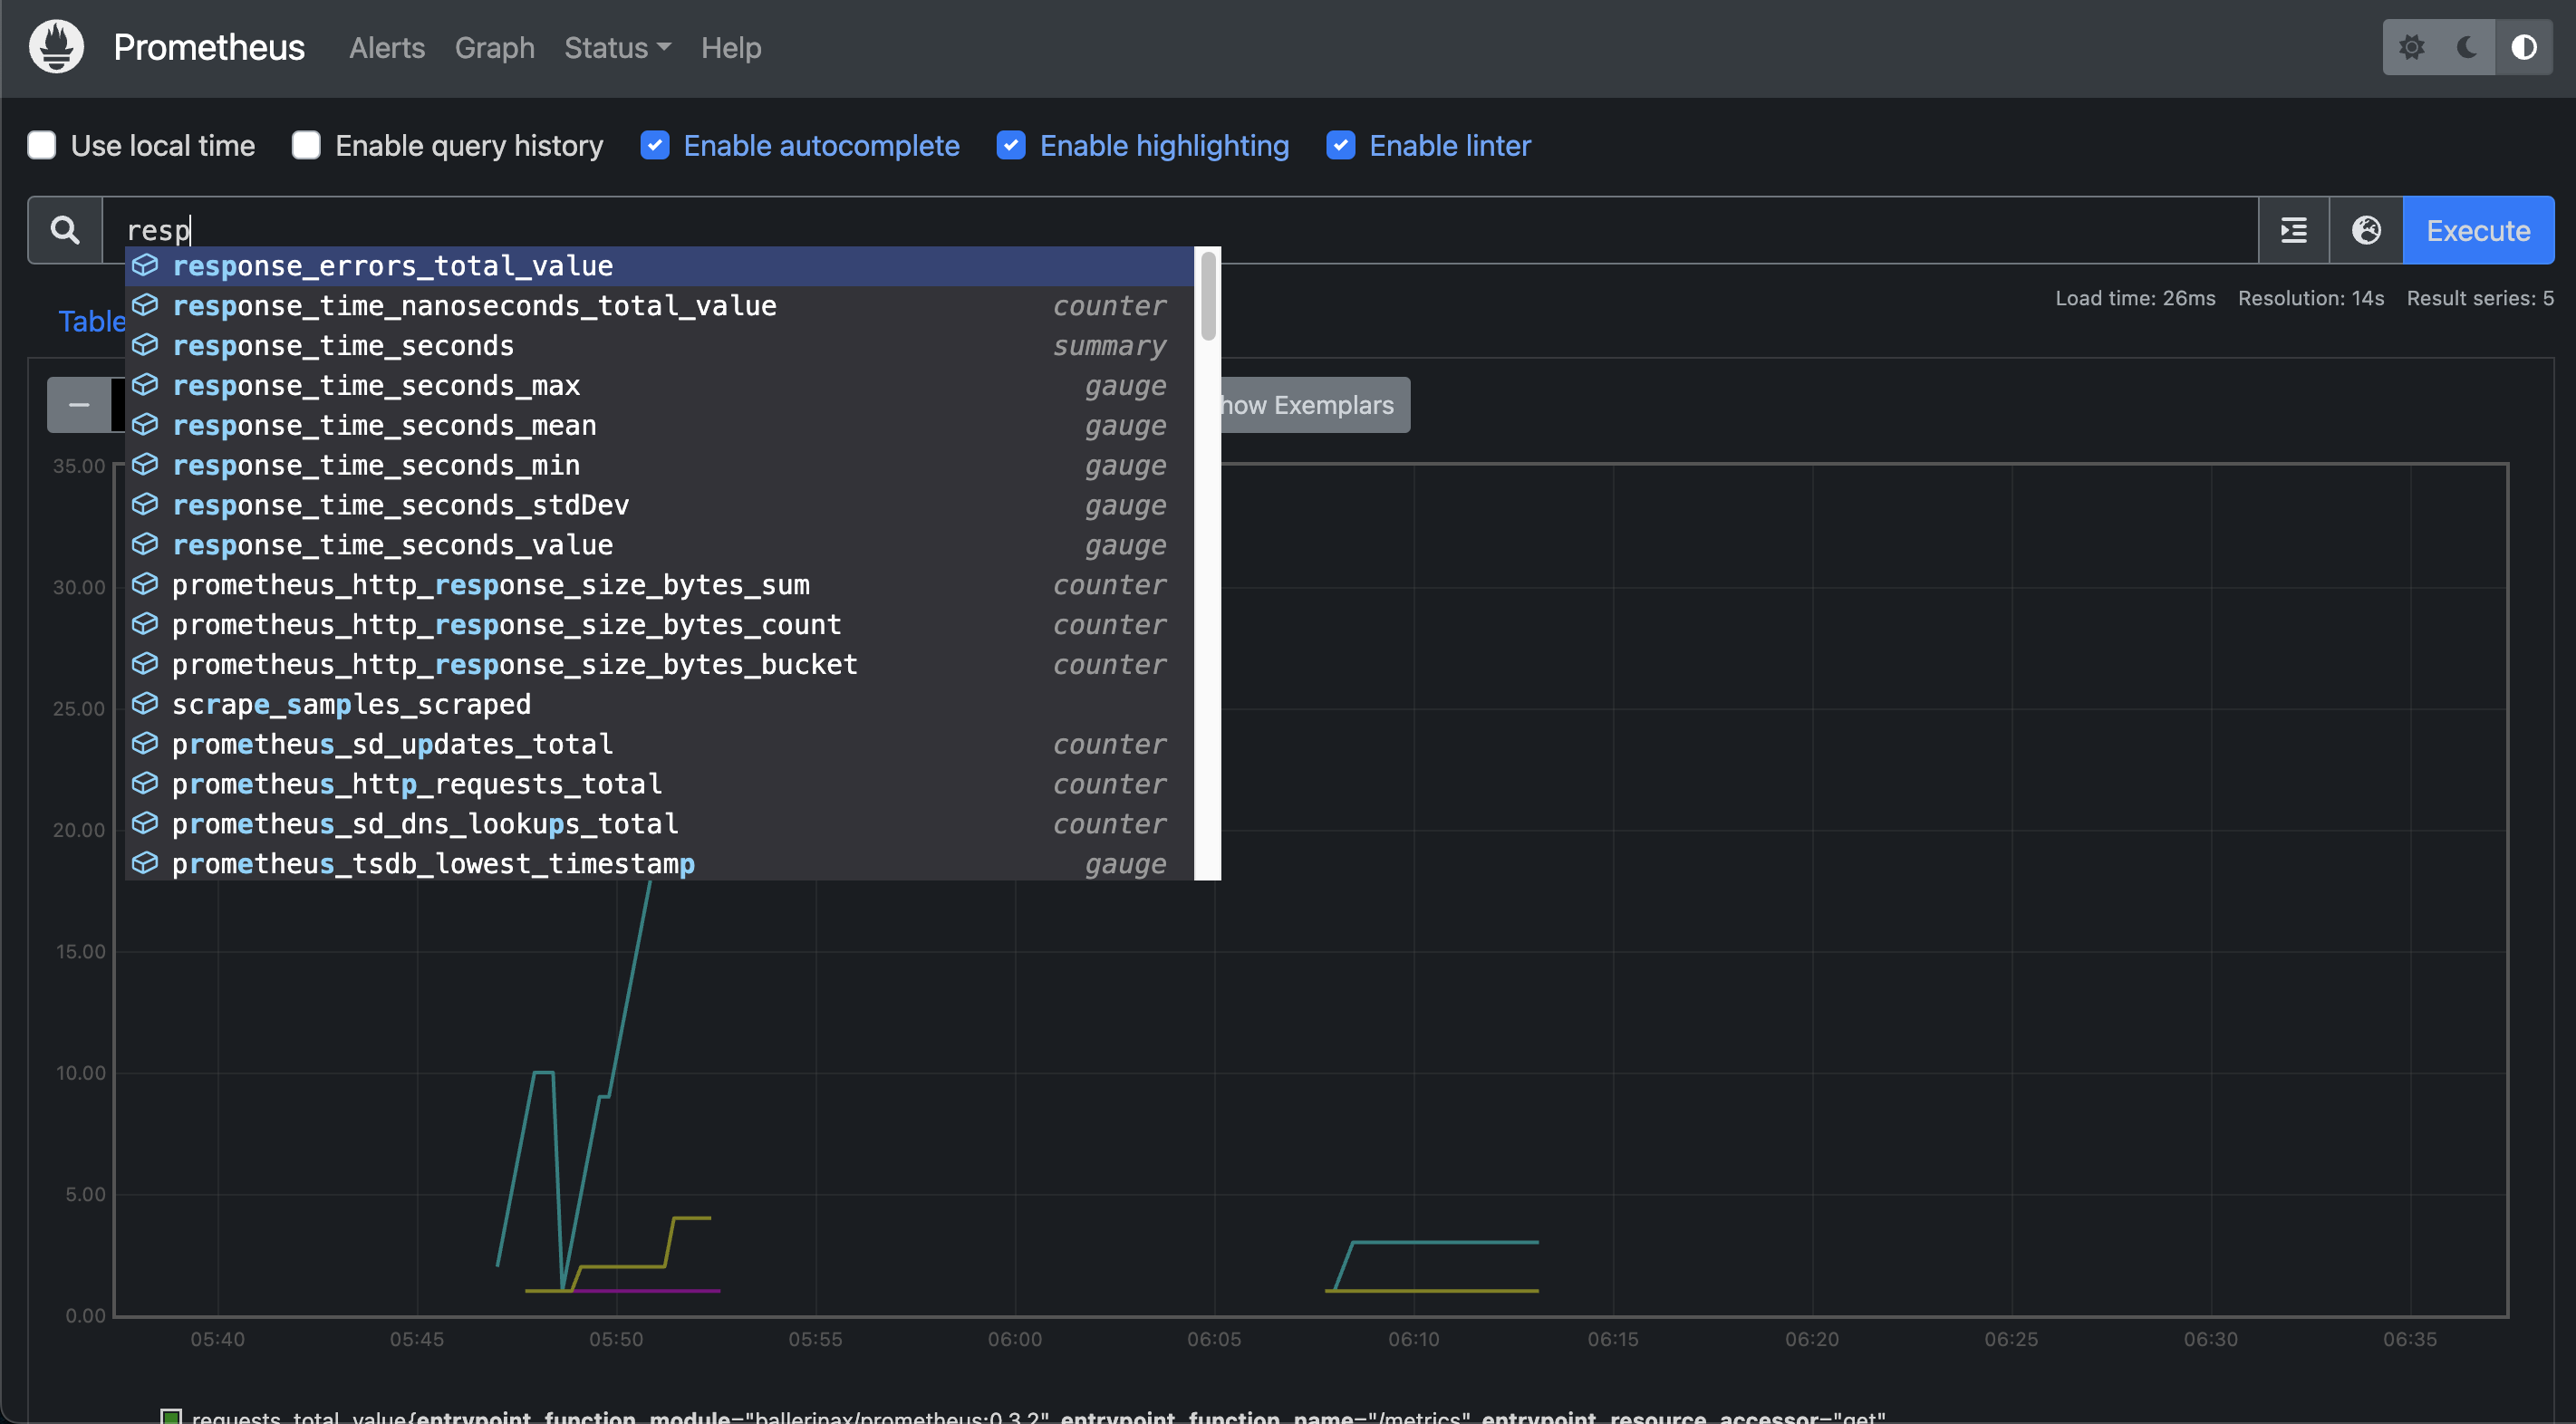Run the query with Execute

click(2478, 230)
